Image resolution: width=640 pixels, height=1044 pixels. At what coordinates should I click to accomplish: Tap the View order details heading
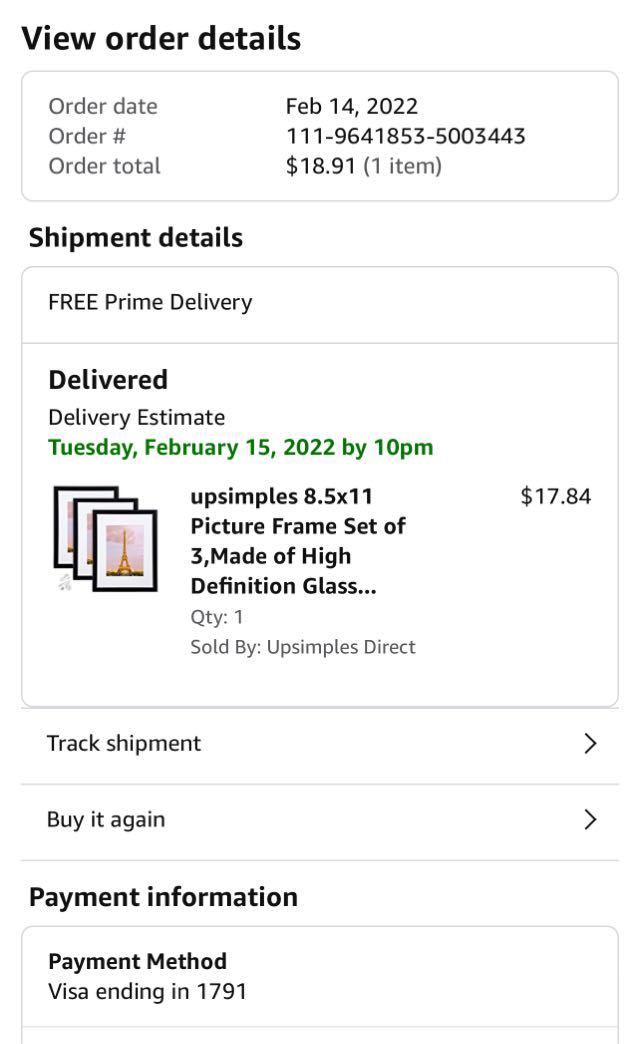pyautogui.click(x=161, y=38)
